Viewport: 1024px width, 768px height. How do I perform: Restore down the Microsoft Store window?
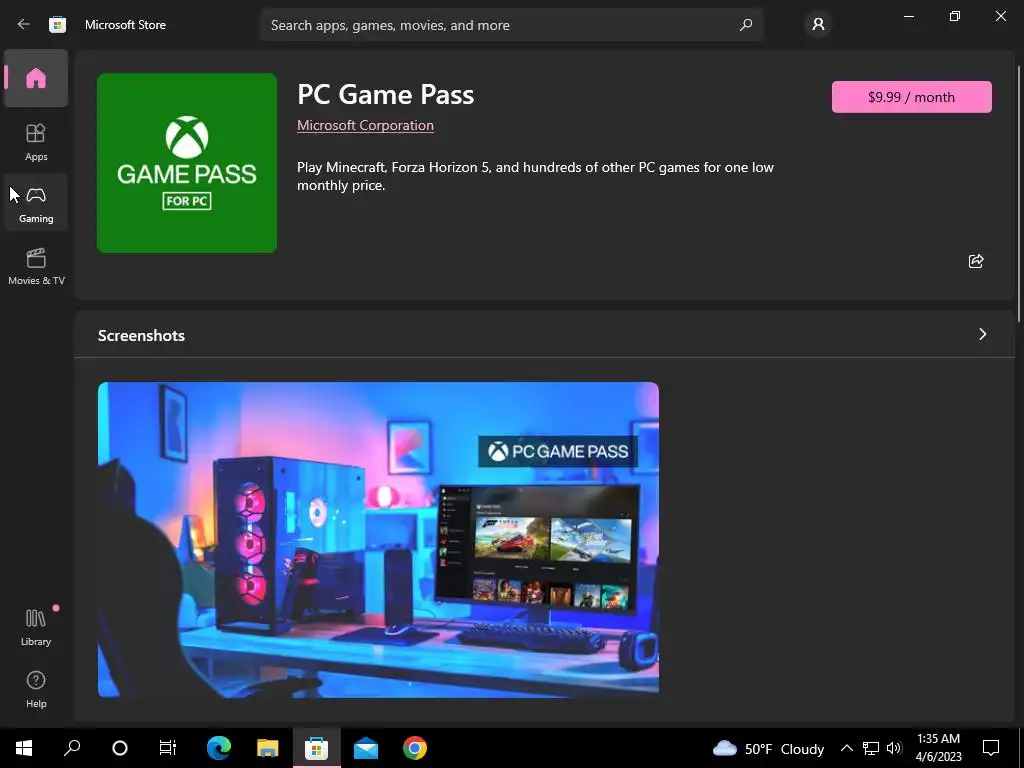(955, 16)
